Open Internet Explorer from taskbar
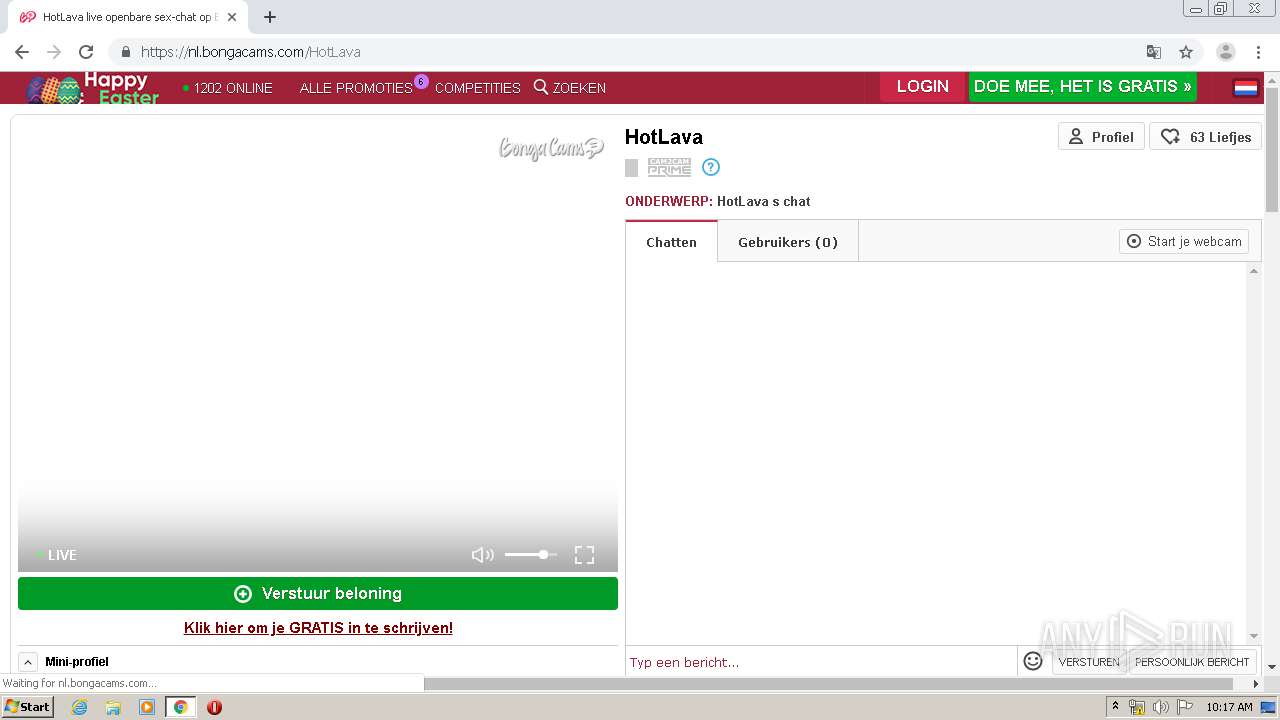Image resolution: width=1280 pixels, height=720 pixels. (79, 707)
